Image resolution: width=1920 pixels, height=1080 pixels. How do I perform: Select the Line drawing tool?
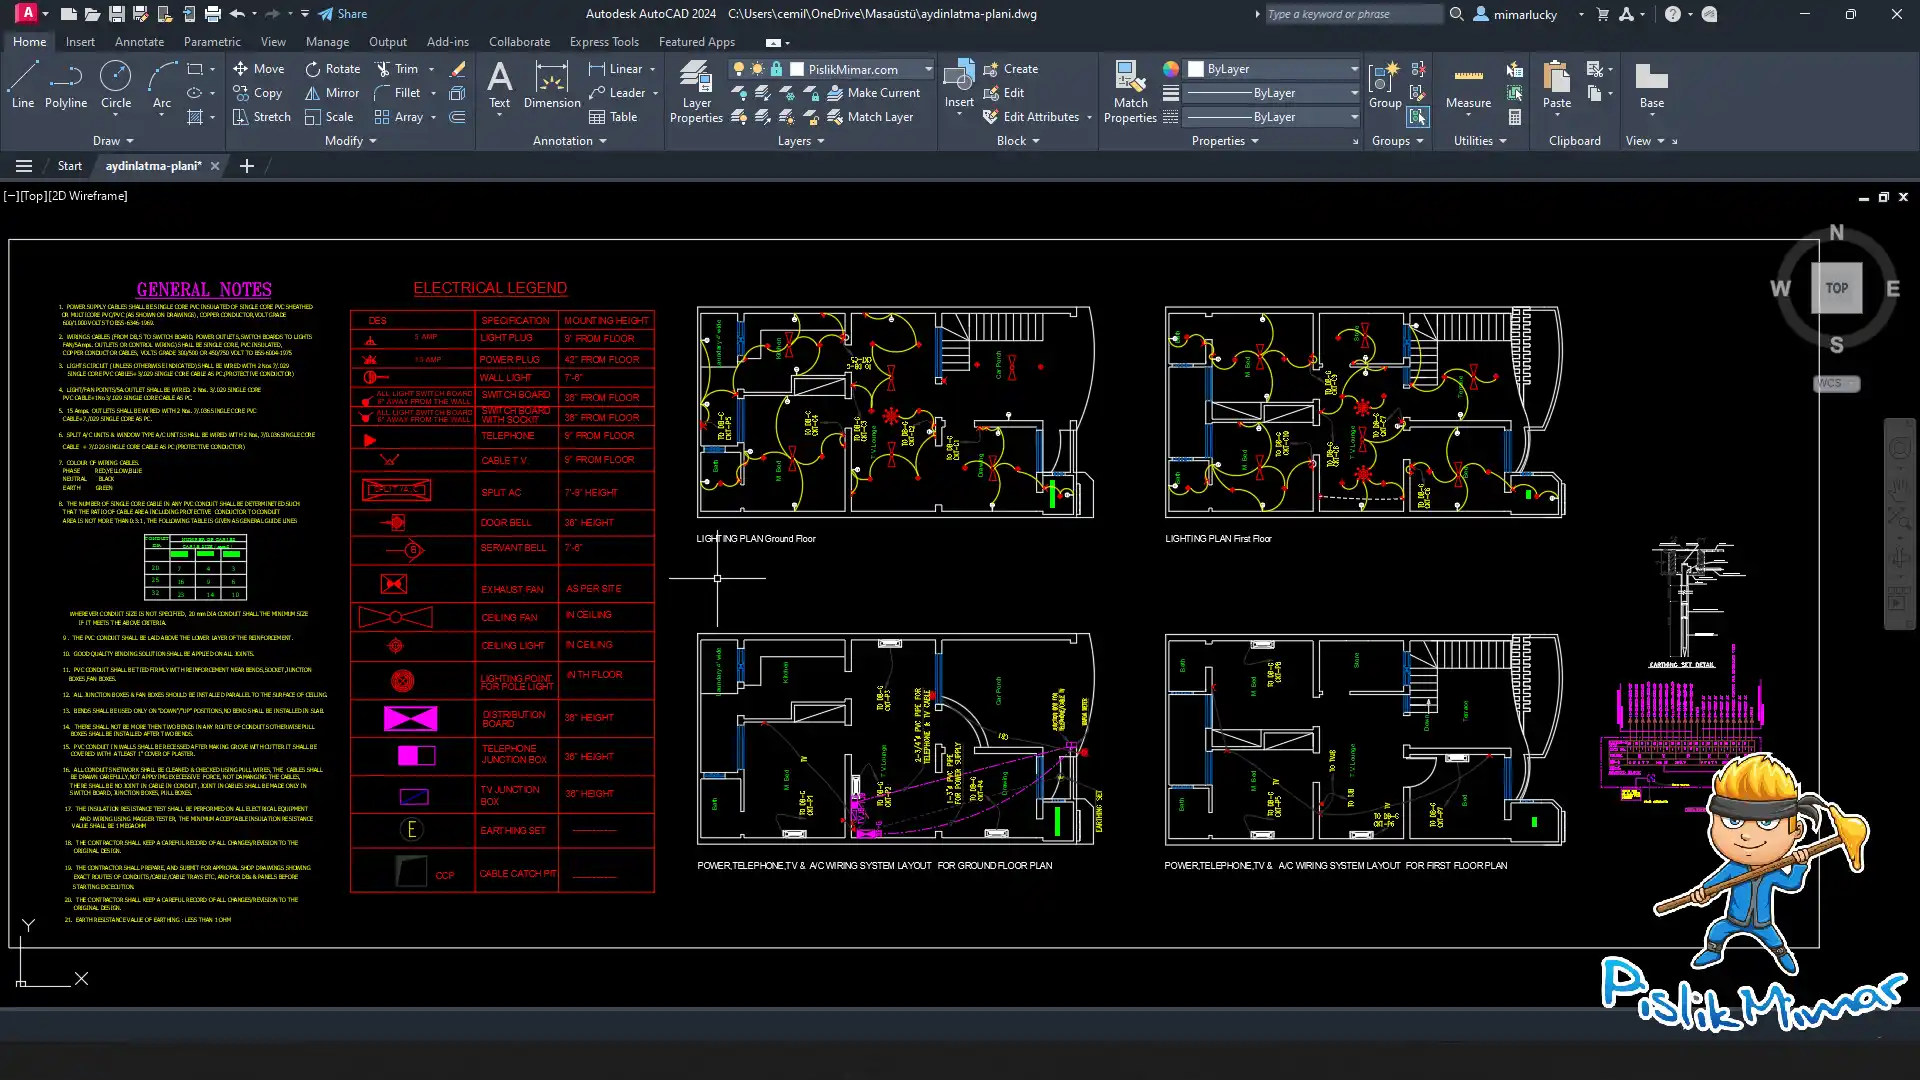(x=22, y=83)
